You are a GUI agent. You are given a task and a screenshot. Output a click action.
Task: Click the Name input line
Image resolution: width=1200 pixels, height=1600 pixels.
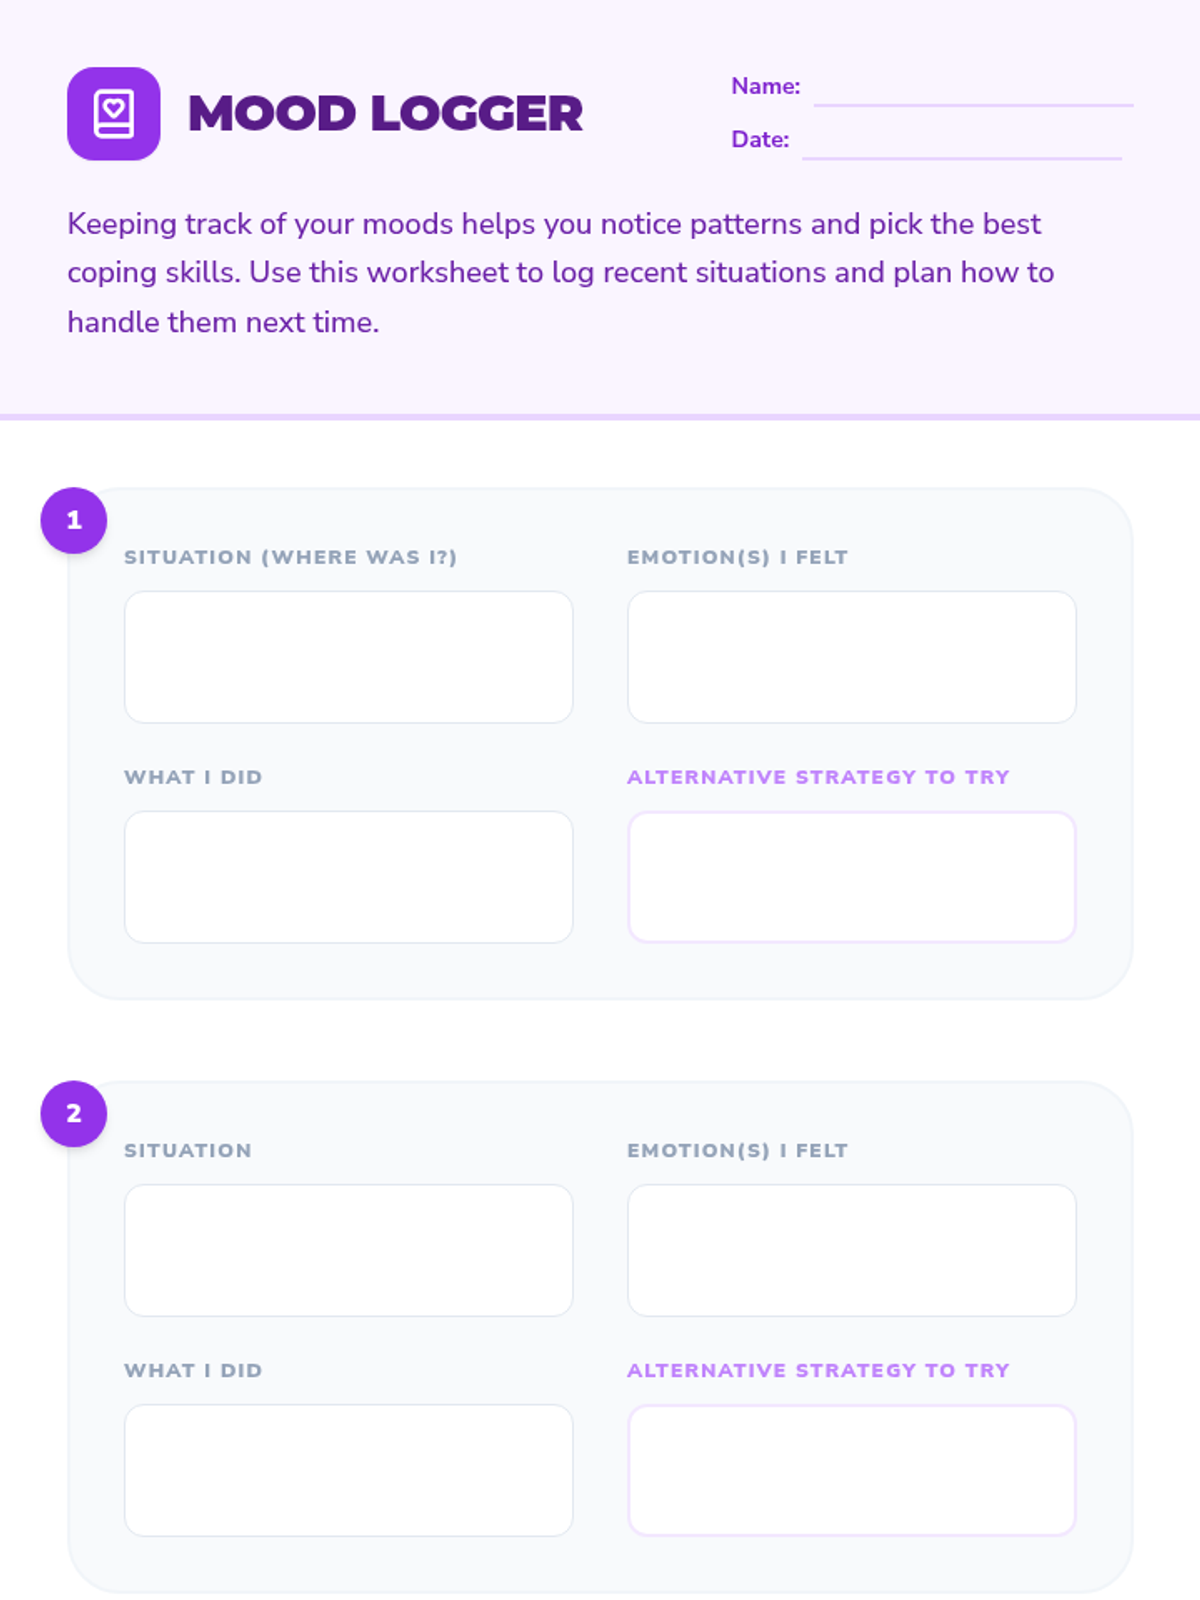tap(972, 90)
